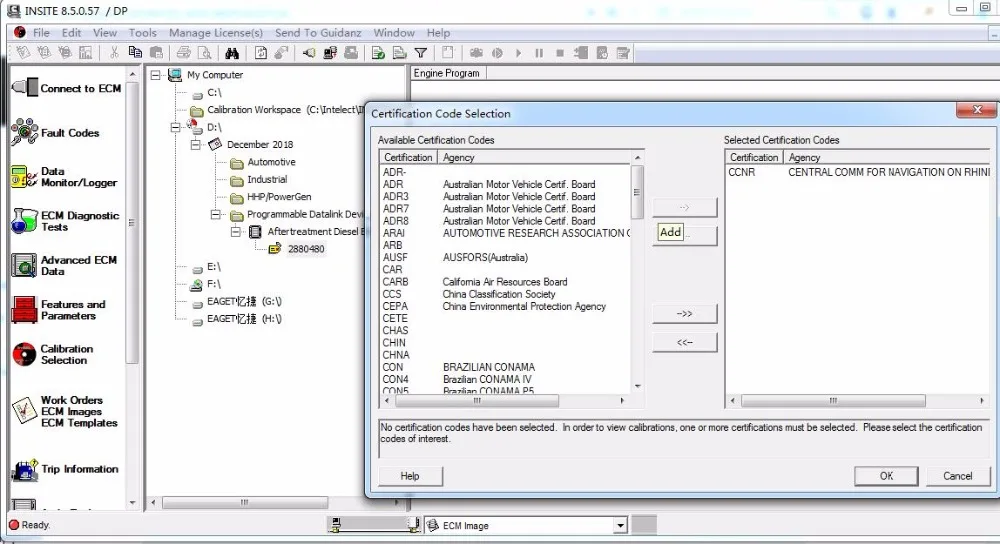This screenshot has height=544, width=1000.
Task: Click the megaphone toolbar icon
Action: (309, 53)
